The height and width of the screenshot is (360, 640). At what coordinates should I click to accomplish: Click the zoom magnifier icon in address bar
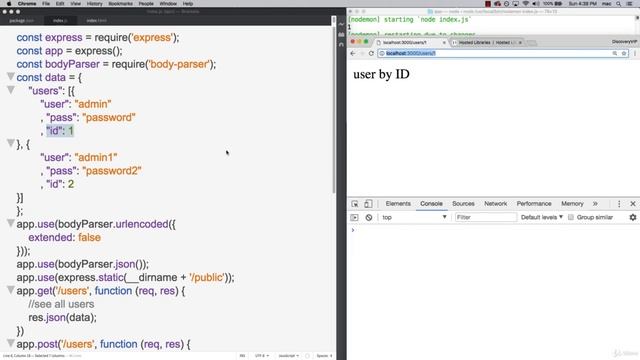(615, 53)
